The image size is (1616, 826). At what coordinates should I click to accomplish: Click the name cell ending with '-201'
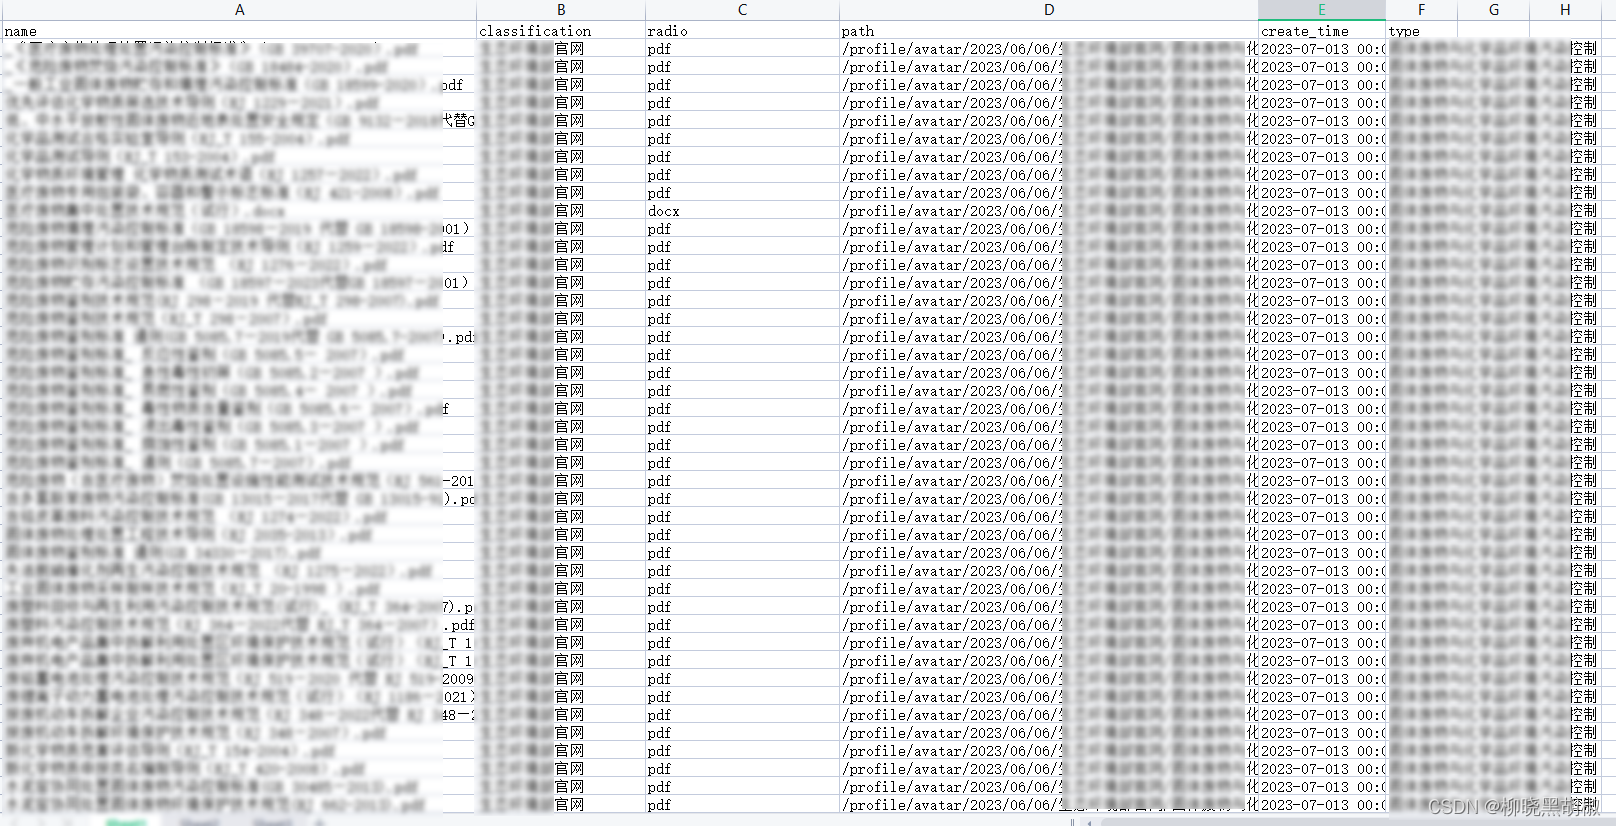point(239,481)
